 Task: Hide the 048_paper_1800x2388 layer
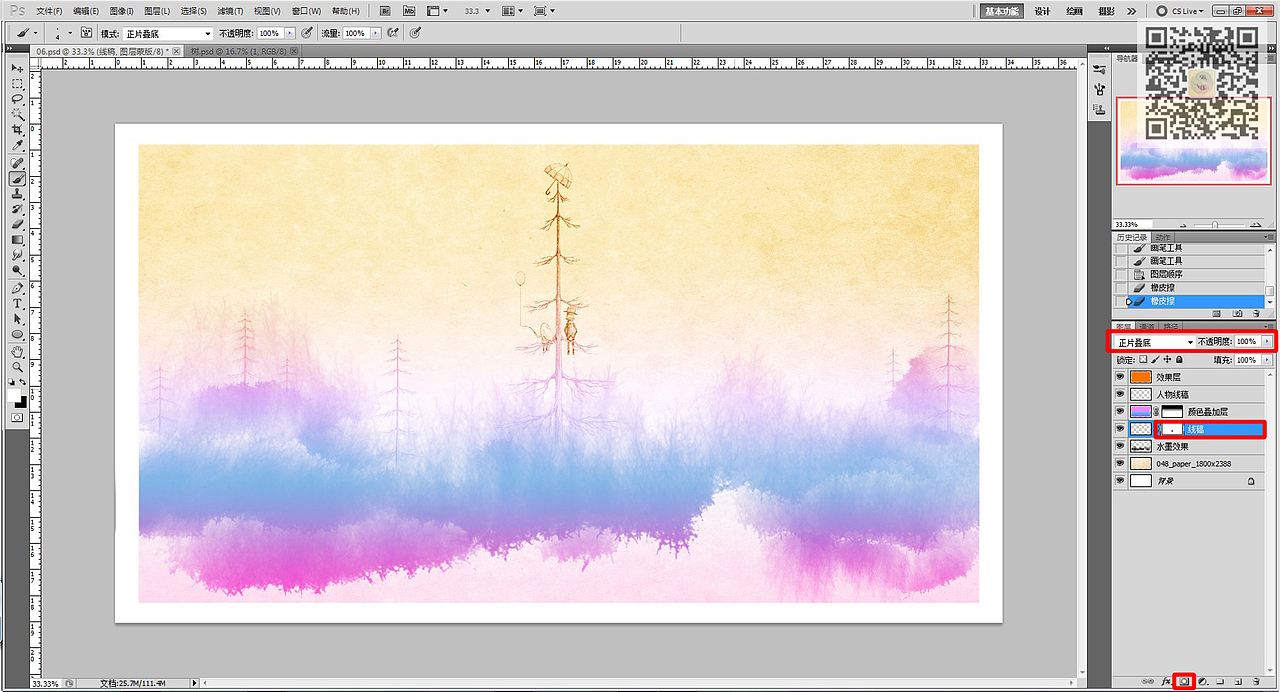coord(1120,463)
